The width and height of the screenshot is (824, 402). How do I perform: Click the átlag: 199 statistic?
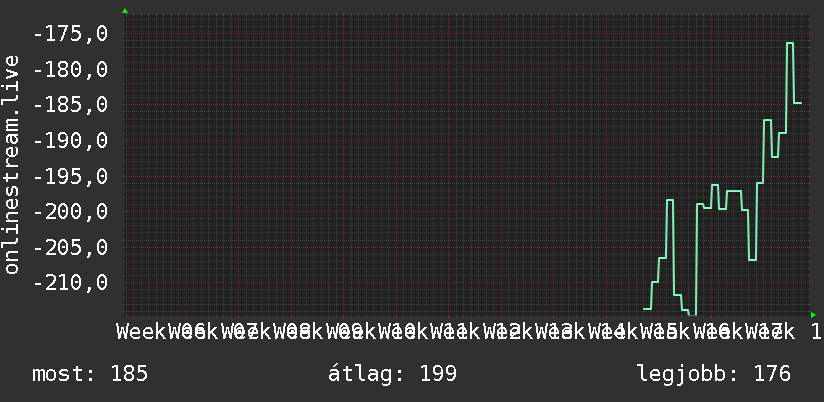click(x=393, y=374)
